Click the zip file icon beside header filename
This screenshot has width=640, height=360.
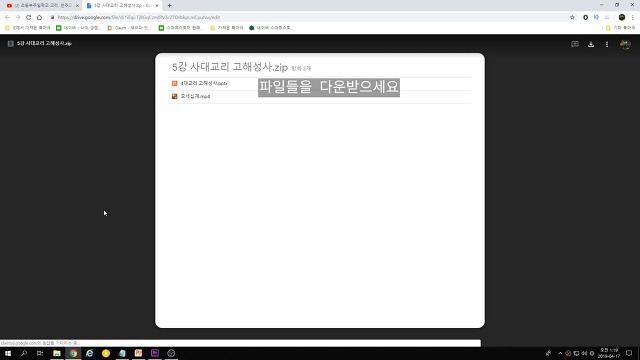coord(11,43)
